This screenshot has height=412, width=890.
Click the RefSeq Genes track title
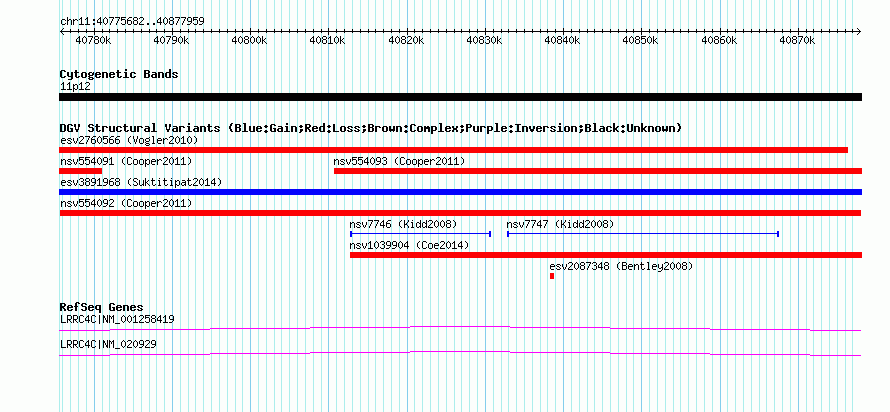(101, 308)
